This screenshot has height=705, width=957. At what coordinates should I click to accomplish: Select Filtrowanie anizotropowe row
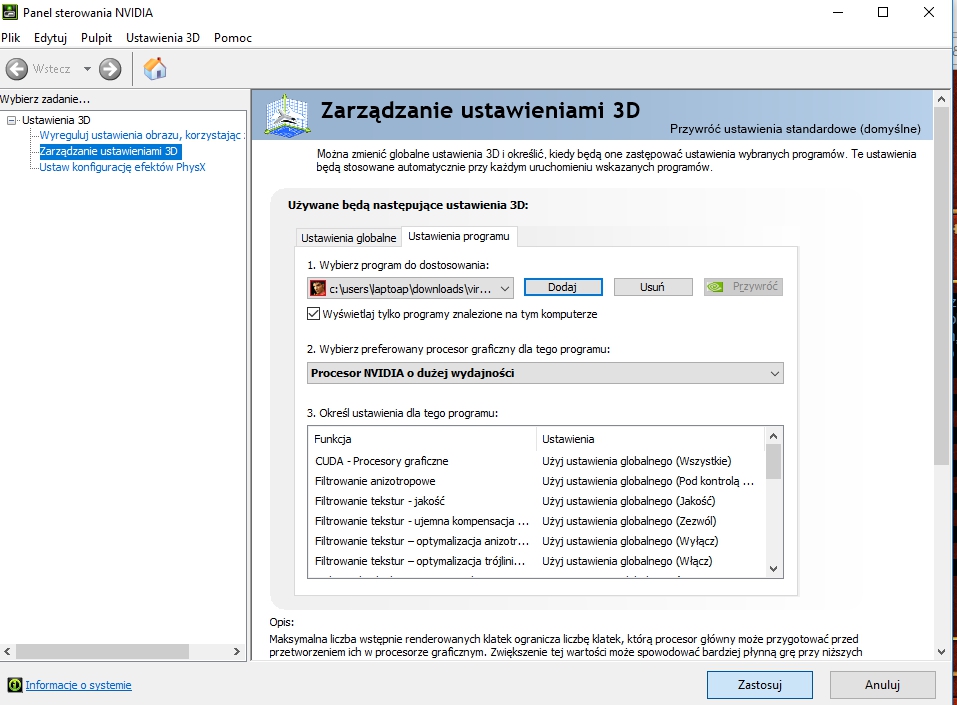point(536,481)
